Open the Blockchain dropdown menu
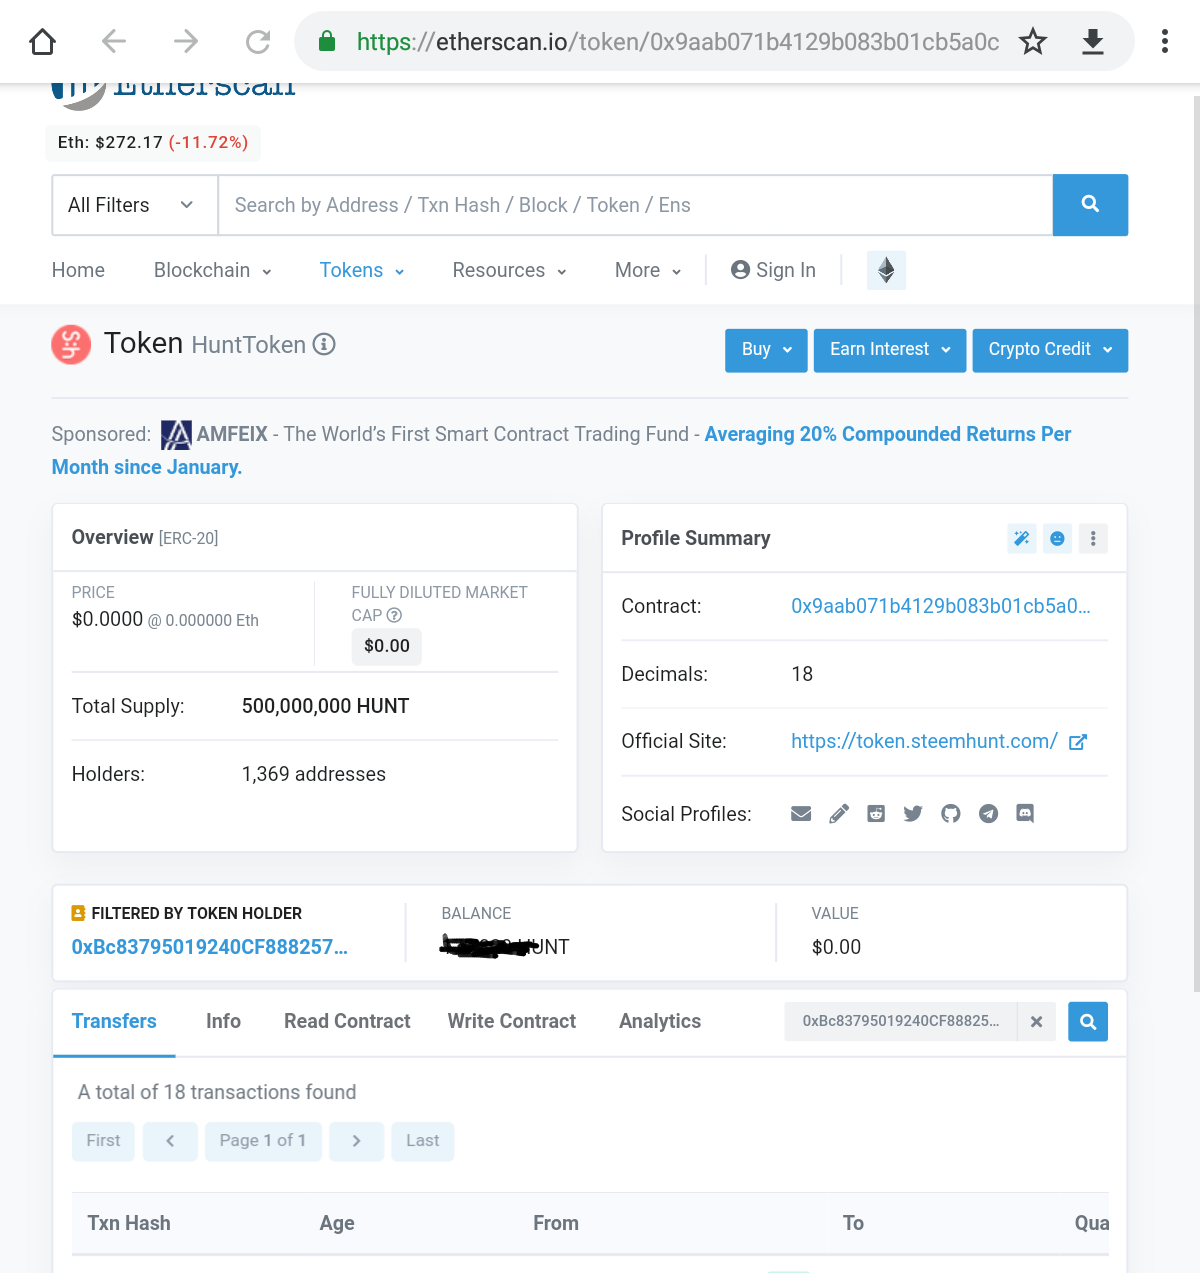Viewport: 1200px width, 1273px height. [213, 270]
